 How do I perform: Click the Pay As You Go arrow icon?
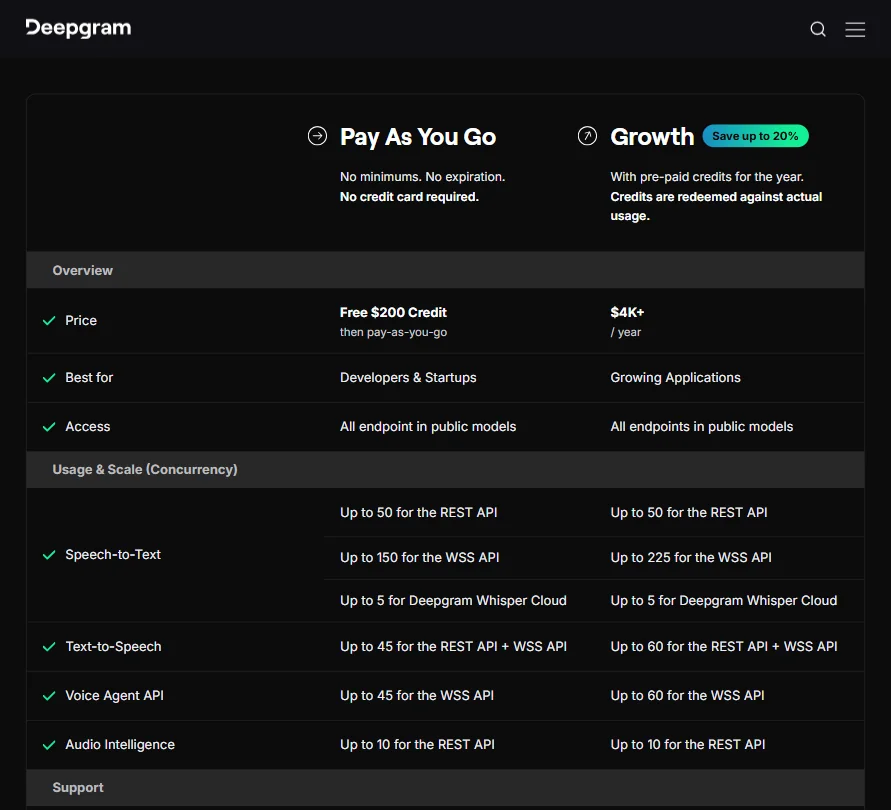click(x=317, y=136)
